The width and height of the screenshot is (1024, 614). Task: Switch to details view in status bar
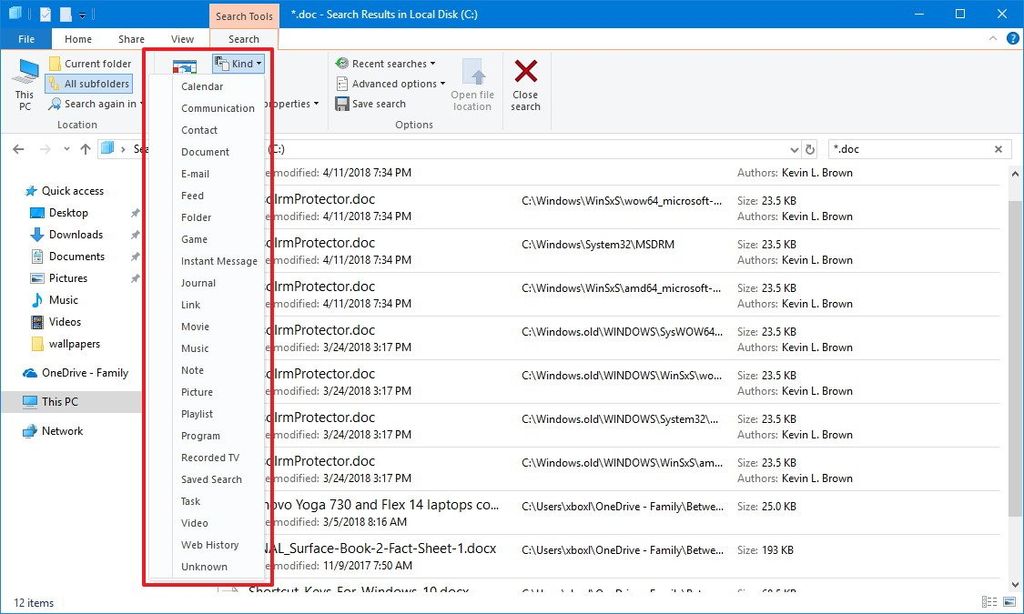coord(990,603)
